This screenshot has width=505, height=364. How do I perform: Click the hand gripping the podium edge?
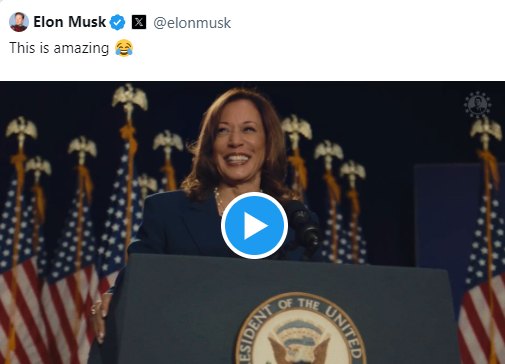pos(99,318)
